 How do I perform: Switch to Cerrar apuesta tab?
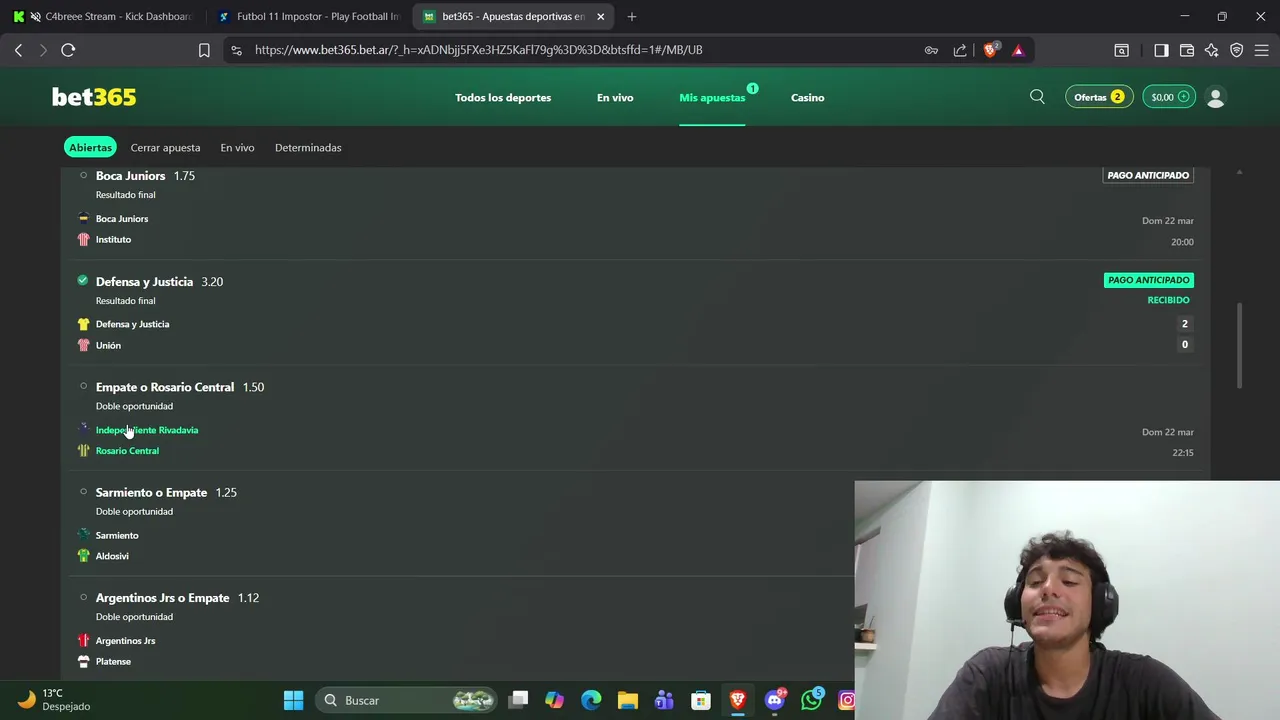pos(165,147)
